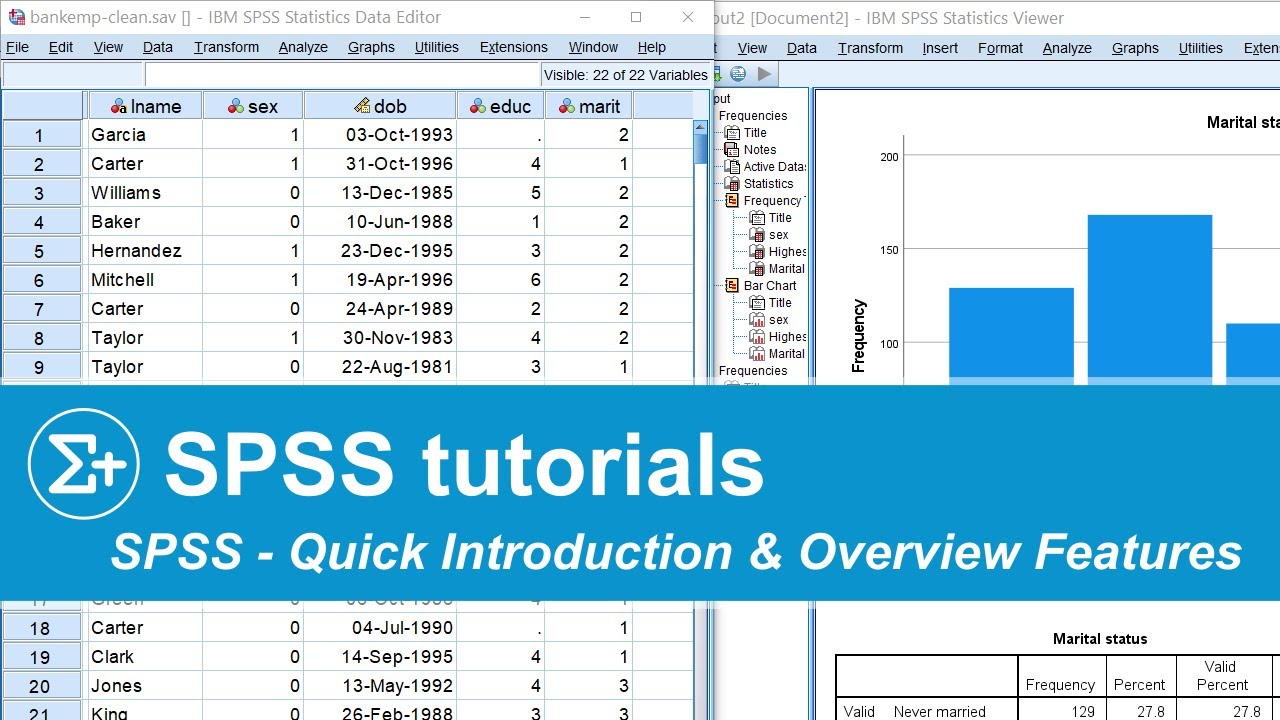Select row header 5 in Data Editor
The image size is (1280, 720).
click(x=41, y=251)
